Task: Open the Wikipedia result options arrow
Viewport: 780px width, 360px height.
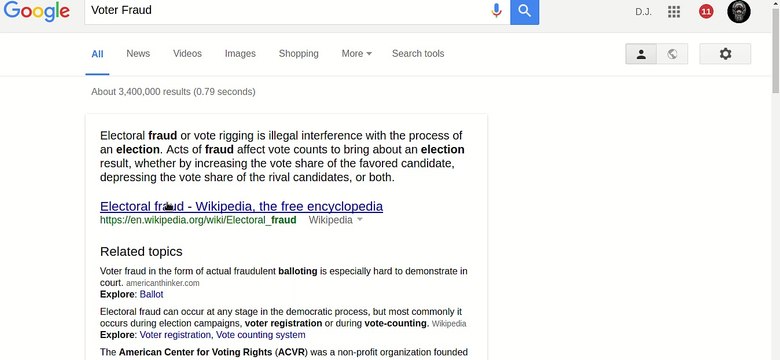Action: coord(360,220)
